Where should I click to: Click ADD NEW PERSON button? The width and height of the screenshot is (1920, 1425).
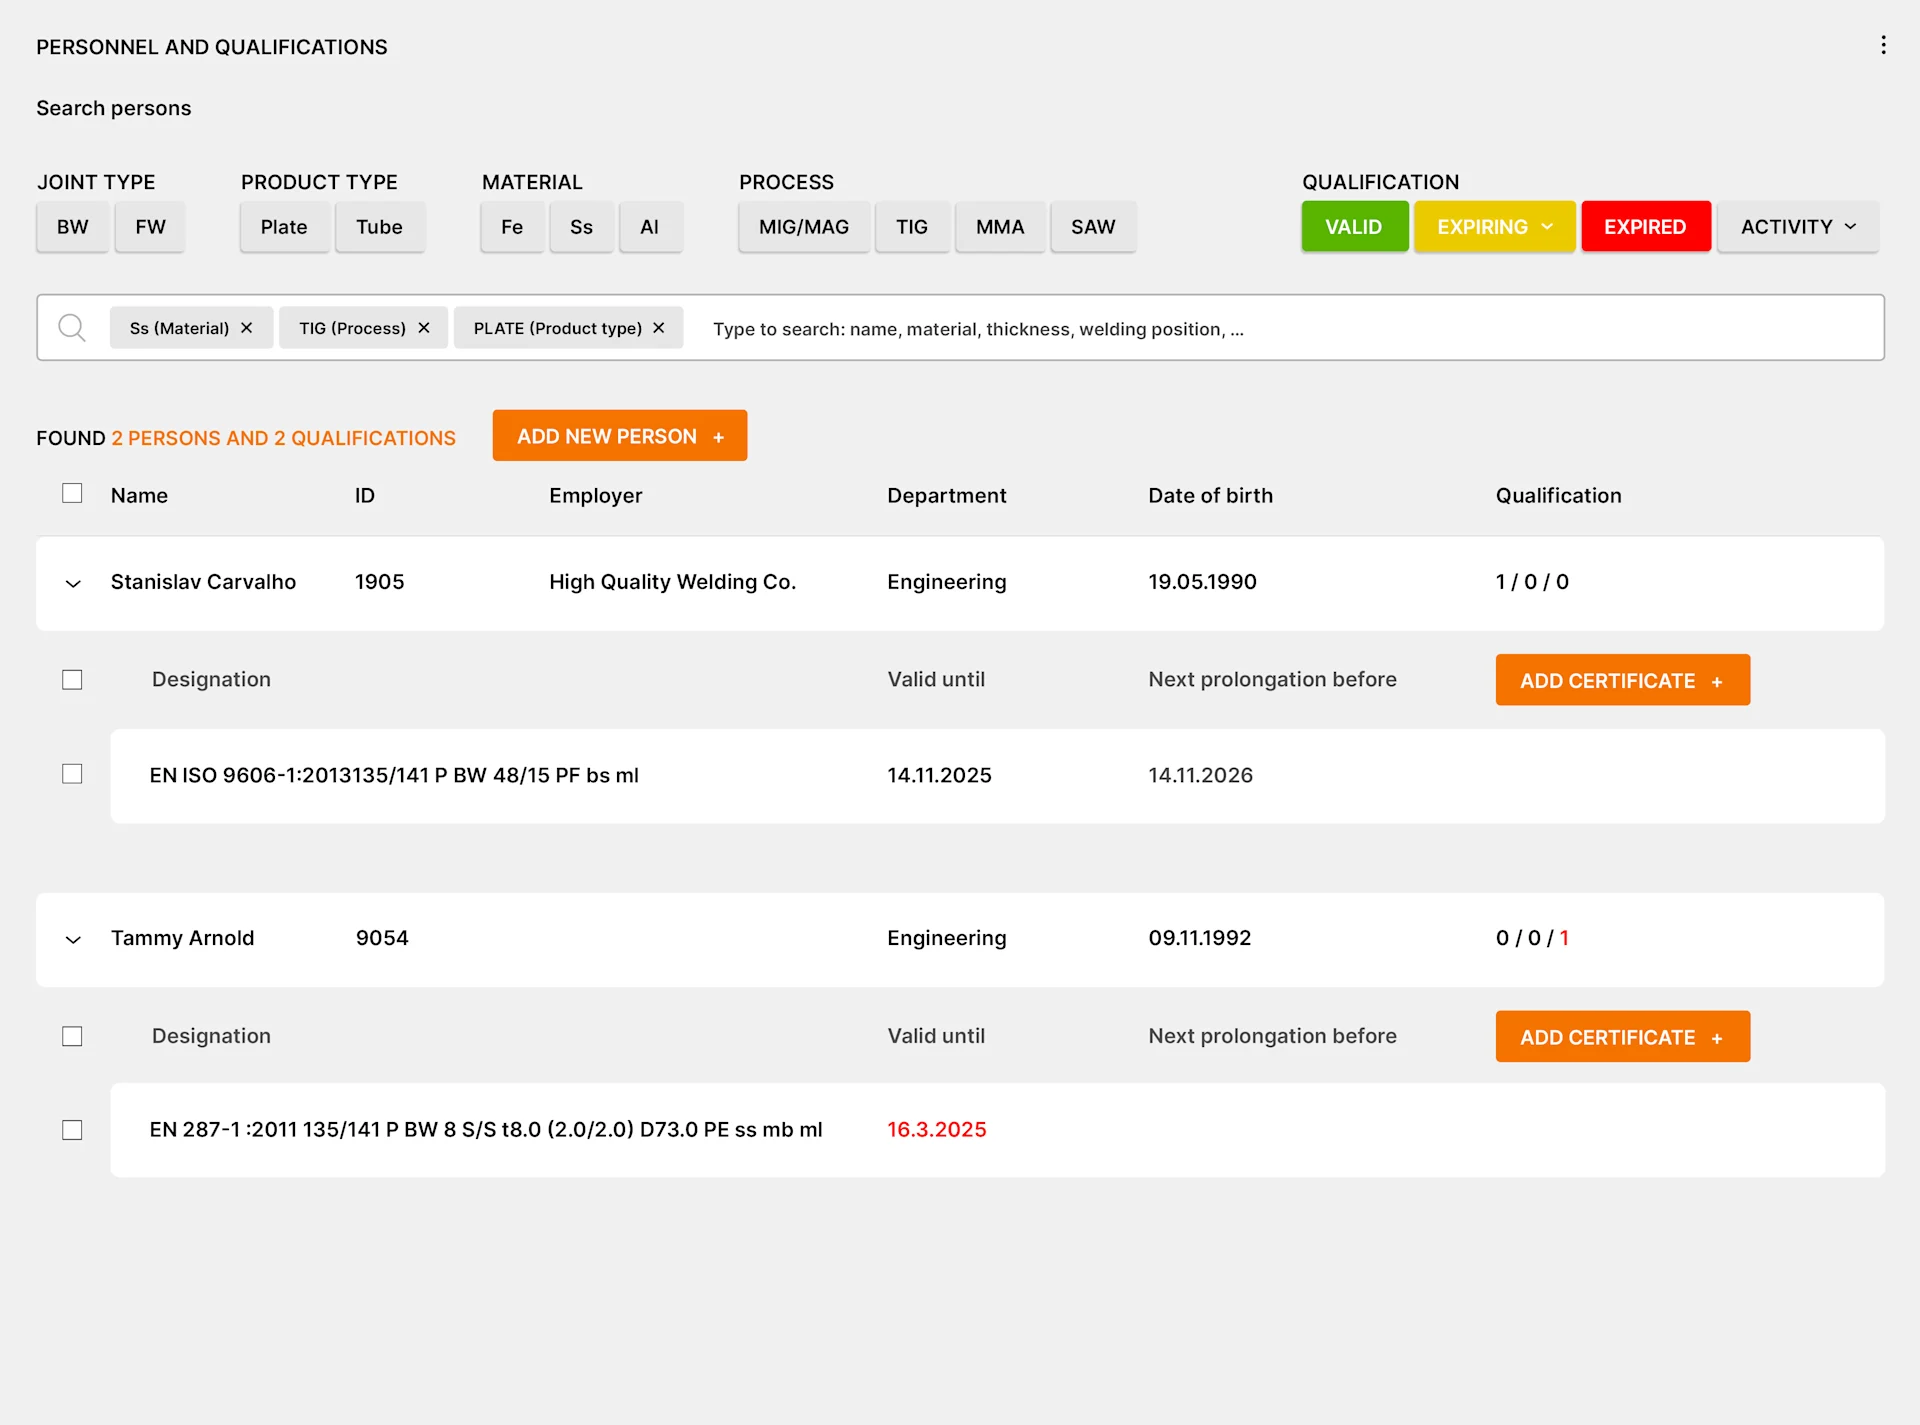(x=620, y=436)
